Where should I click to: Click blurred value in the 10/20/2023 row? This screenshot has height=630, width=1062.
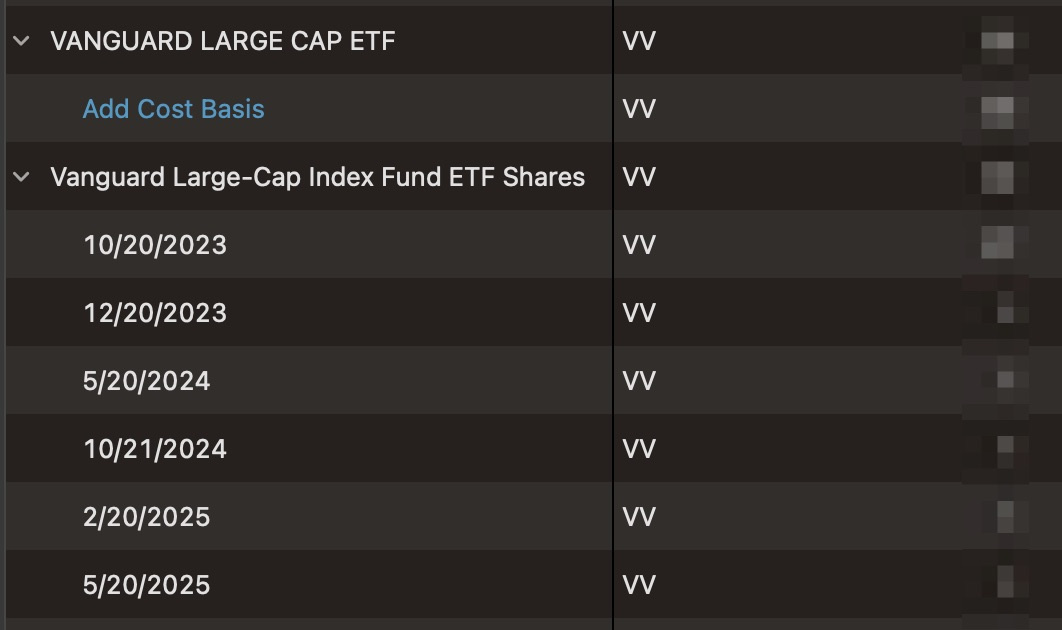(997, 243)
